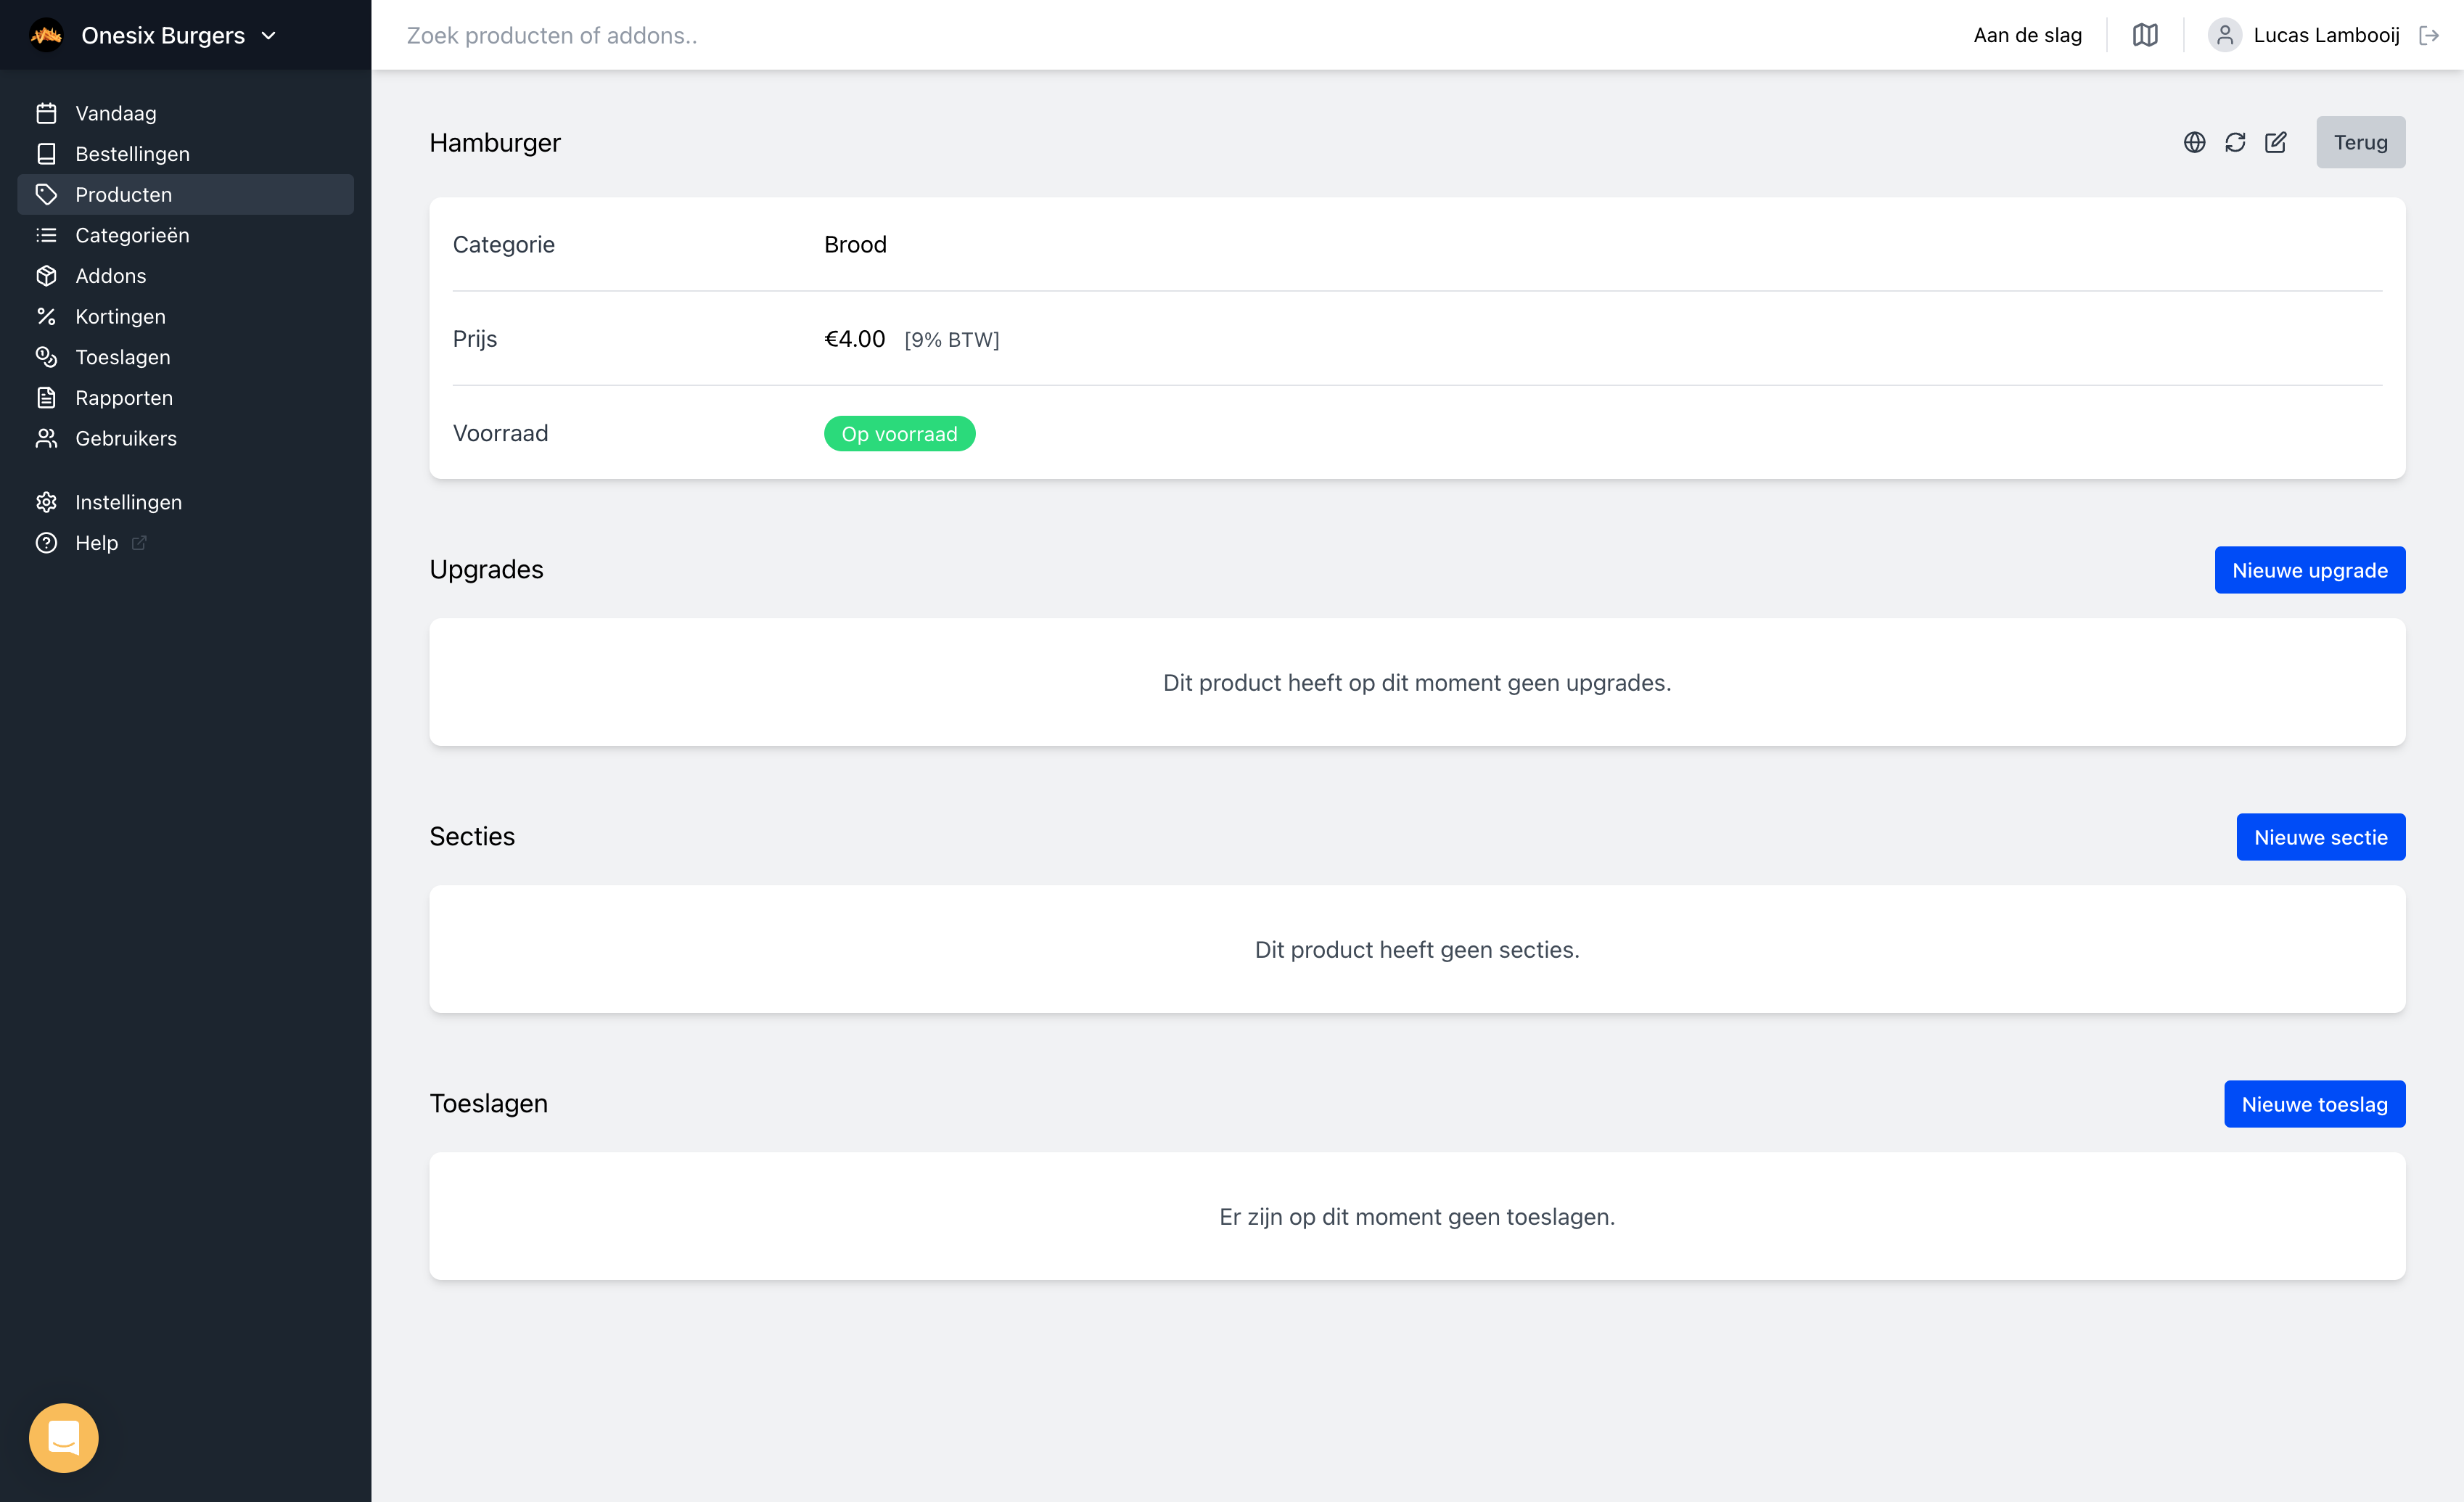Viewport: 2464px width, 1502px height.
Task: Click the no upgrades message text
Action: (x=1417, y=682)
